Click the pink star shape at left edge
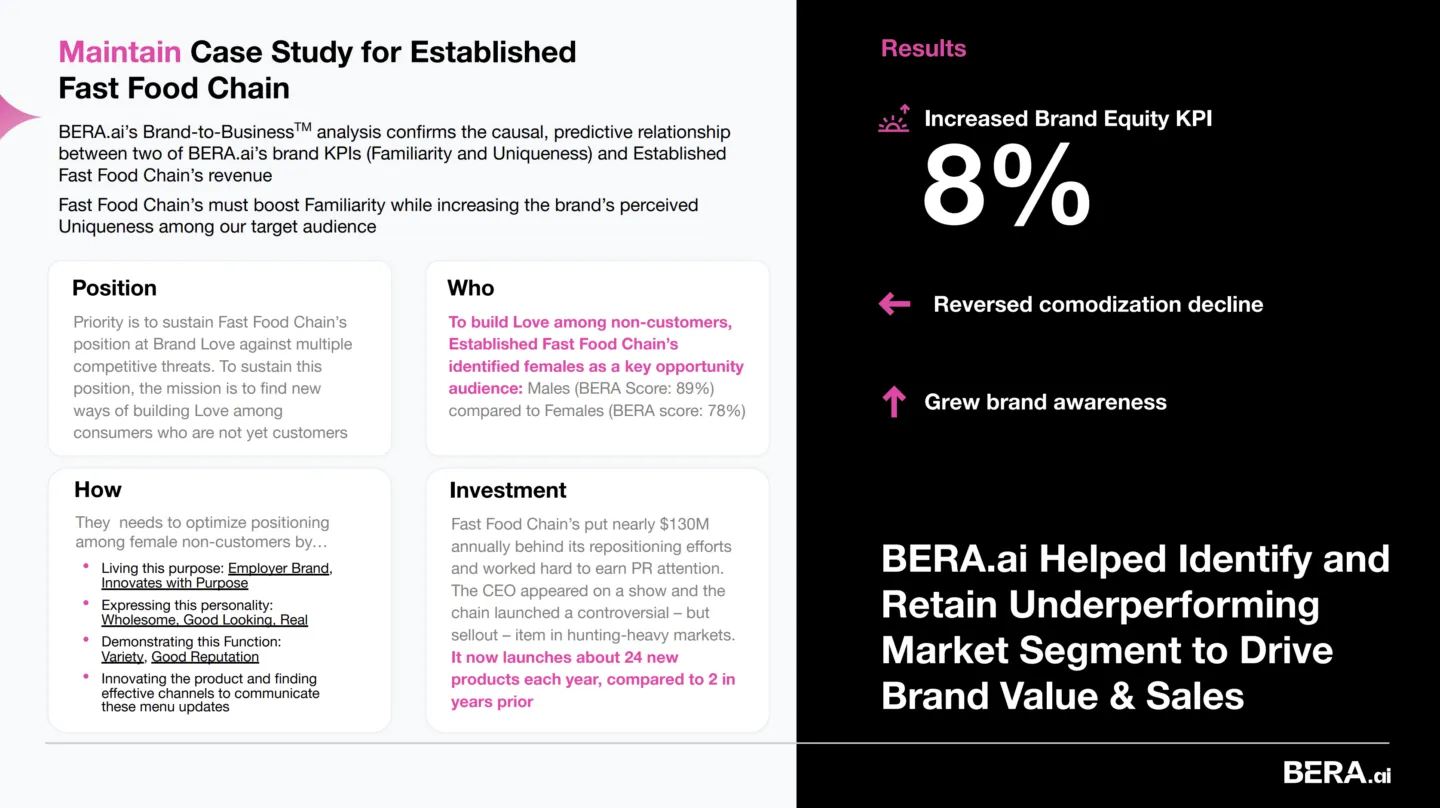The height and width of the screenshot is (808, 1440). pos(19,117)
